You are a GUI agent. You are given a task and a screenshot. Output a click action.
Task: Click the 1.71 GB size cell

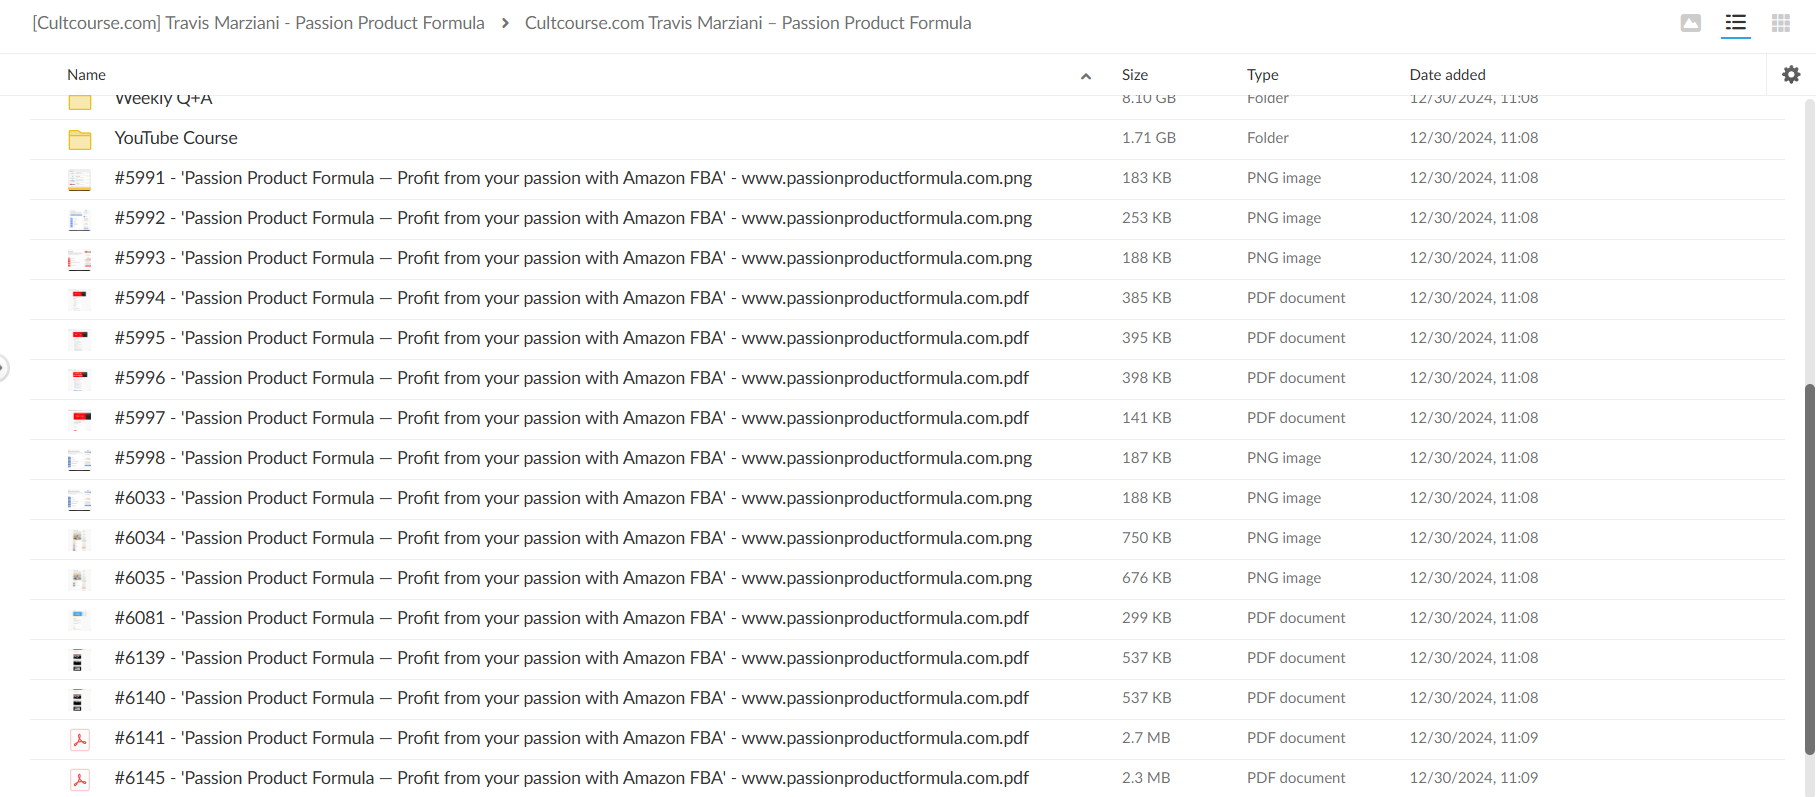[x=1149, y=138]
